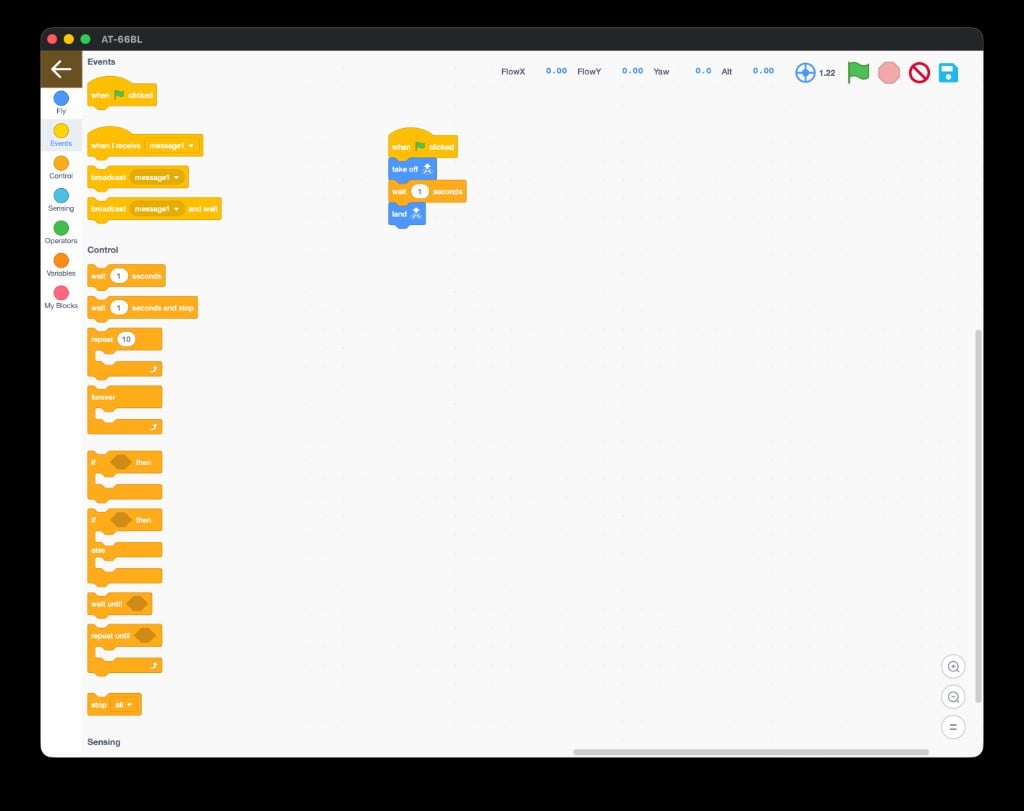Select the Operators category circle
The image size is (1024, 811).
[61, 228]
